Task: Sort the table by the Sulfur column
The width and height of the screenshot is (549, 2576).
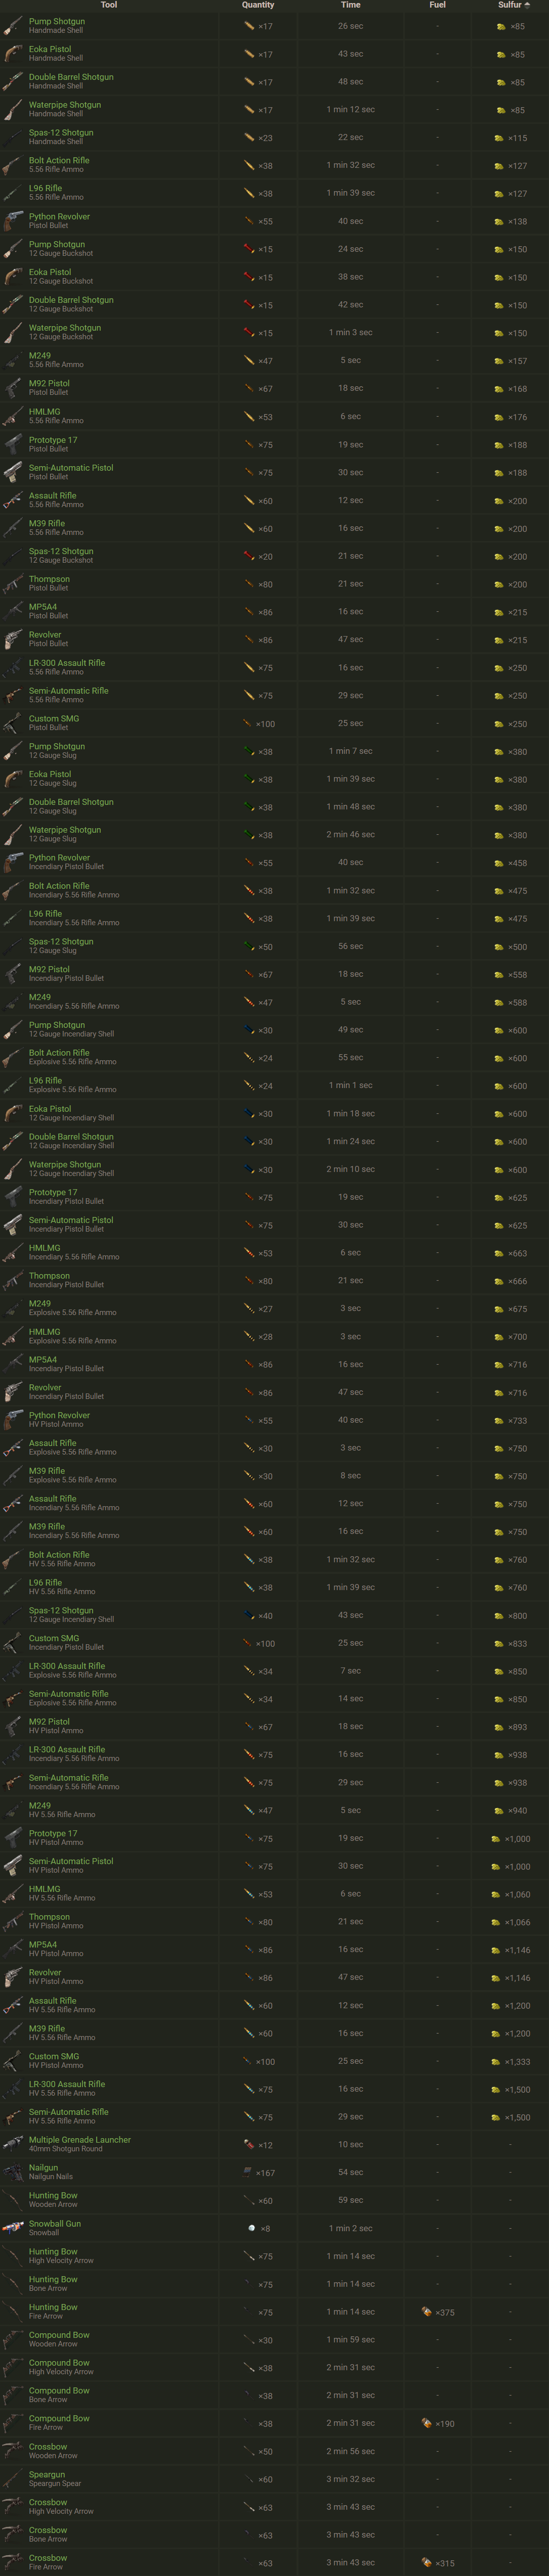Action: click(510, 5)
